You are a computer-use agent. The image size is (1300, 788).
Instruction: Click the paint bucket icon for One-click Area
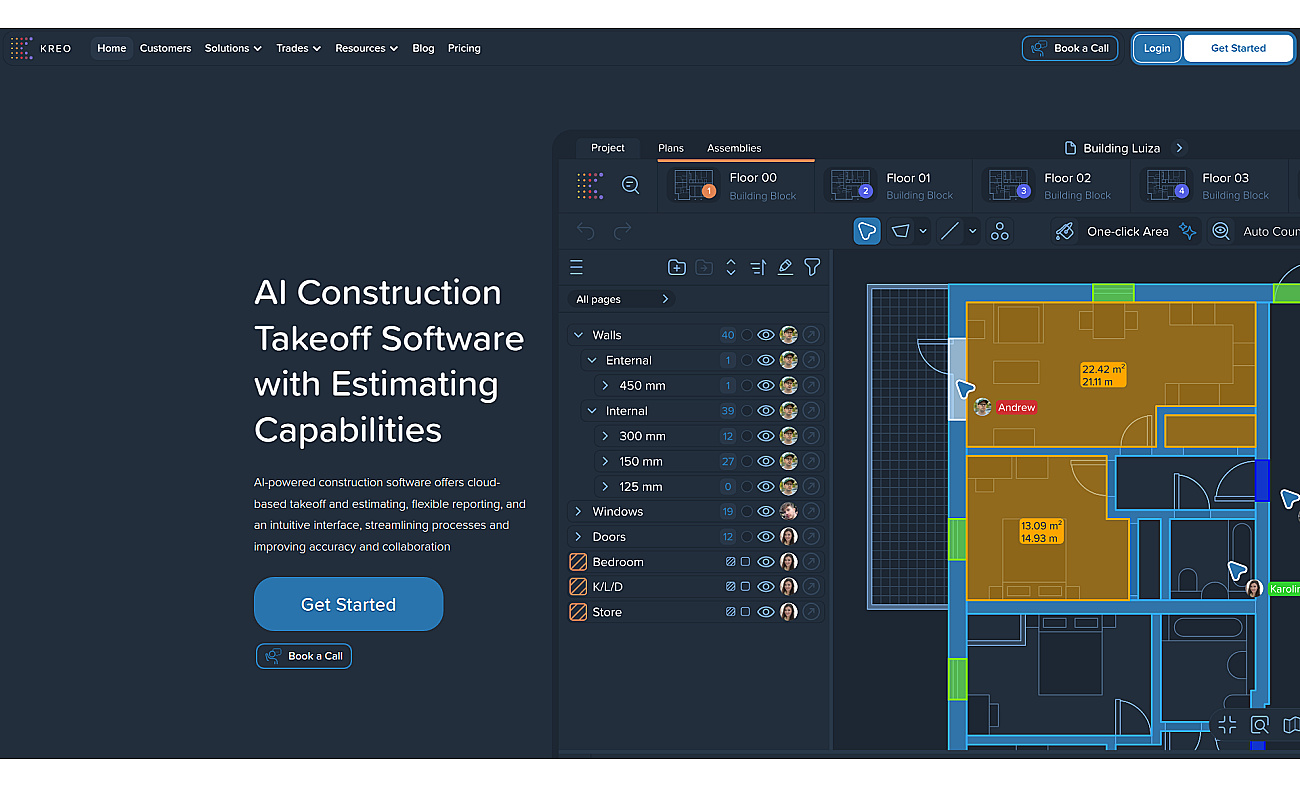click(1066, 231)
